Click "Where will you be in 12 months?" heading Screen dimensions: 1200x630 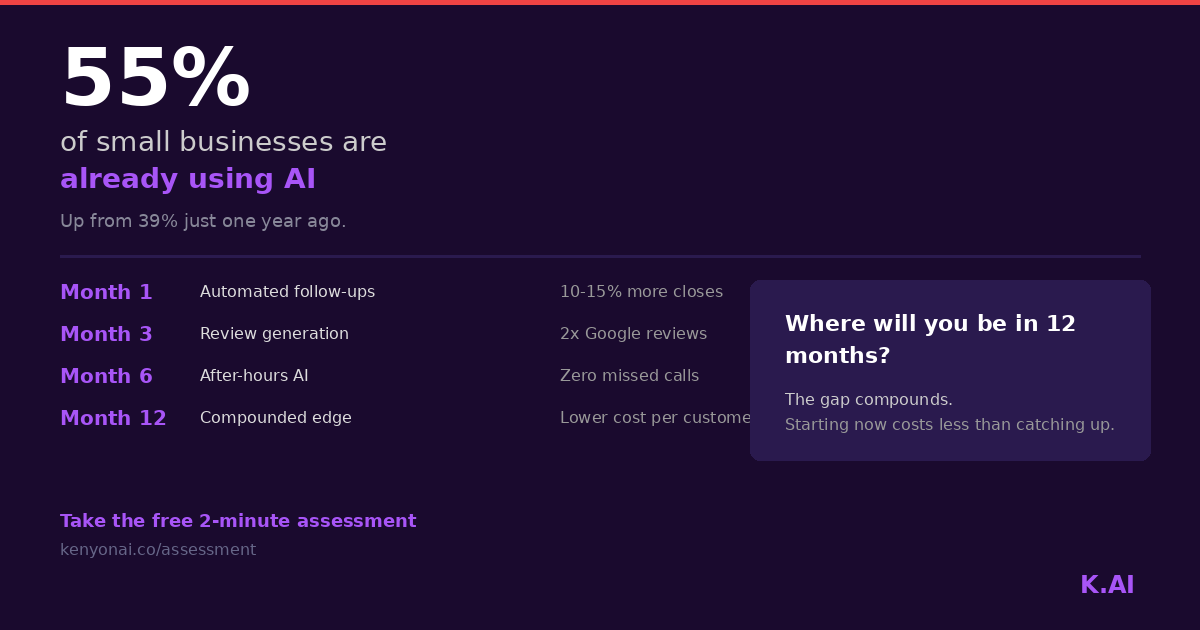pos(930,339)
